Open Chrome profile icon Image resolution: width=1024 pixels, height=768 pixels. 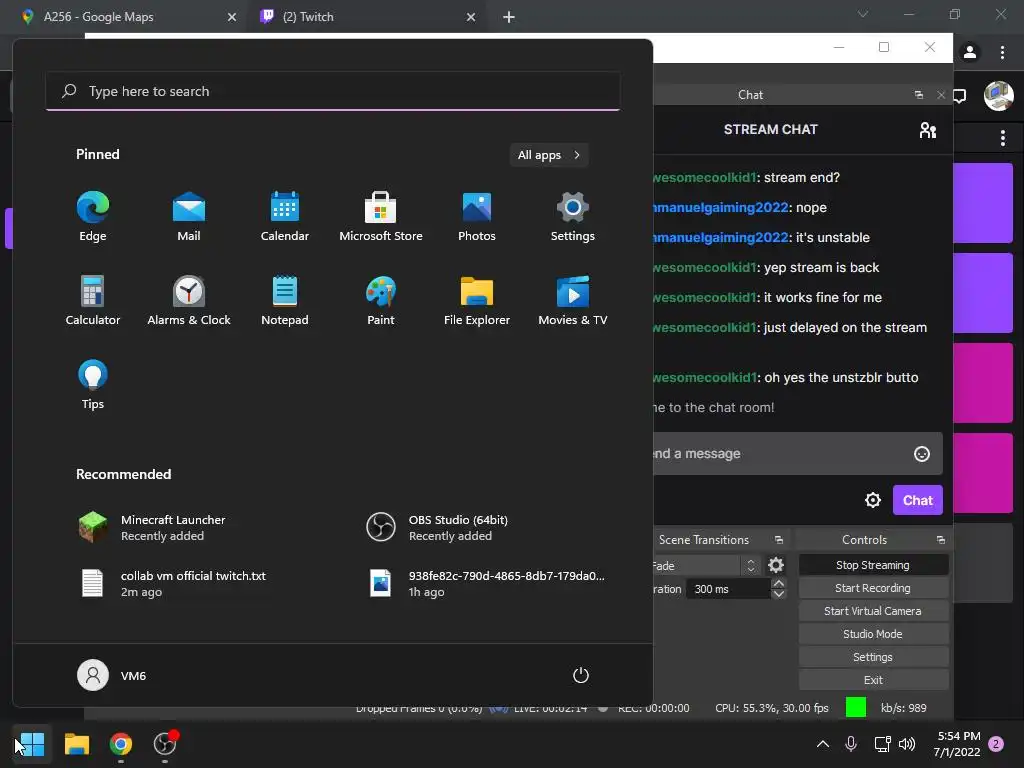point(970,52)
